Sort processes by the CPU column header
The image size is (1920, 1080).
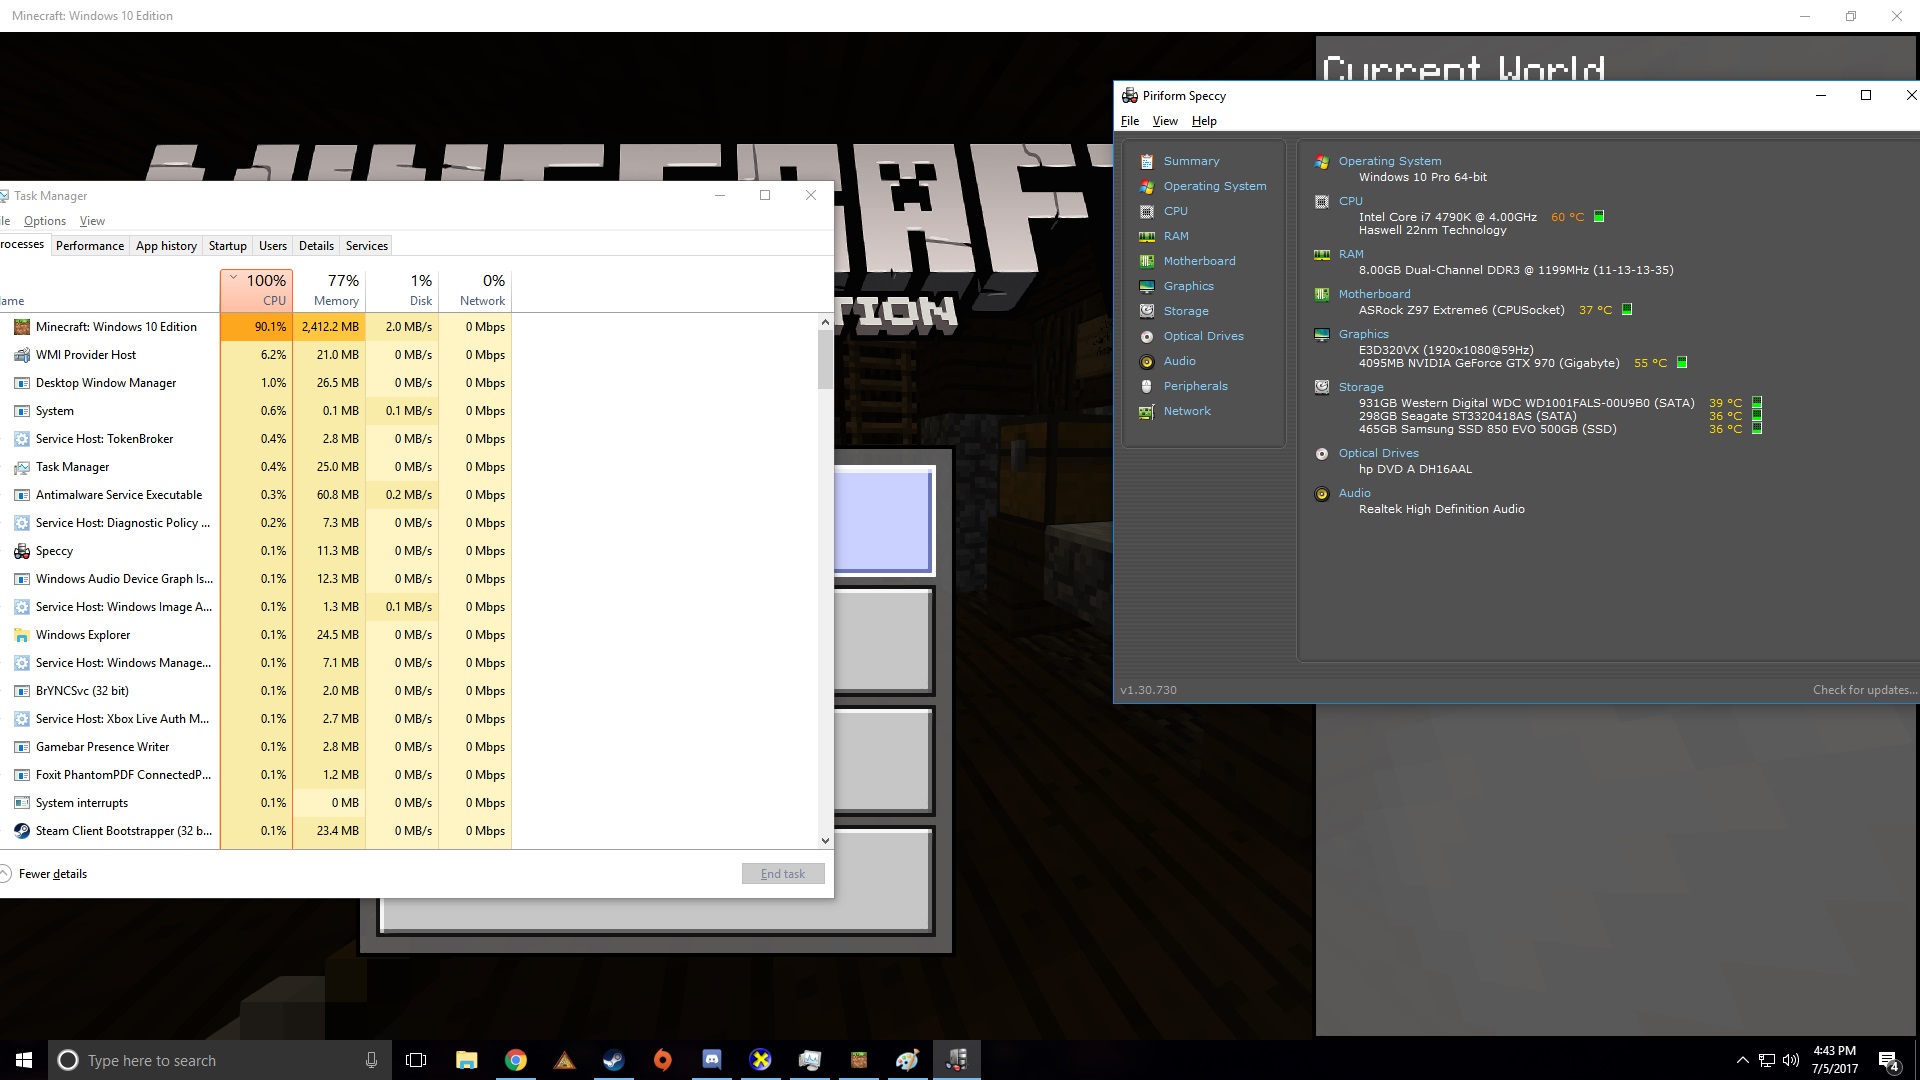point(257,290)
